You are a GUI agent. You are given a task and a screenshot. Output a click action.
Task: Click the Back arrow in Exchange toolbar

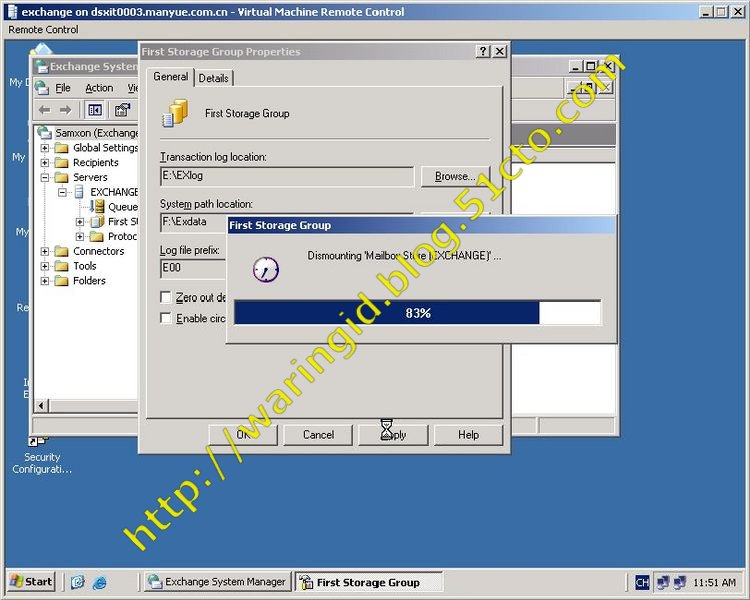(x=44, y=110)
